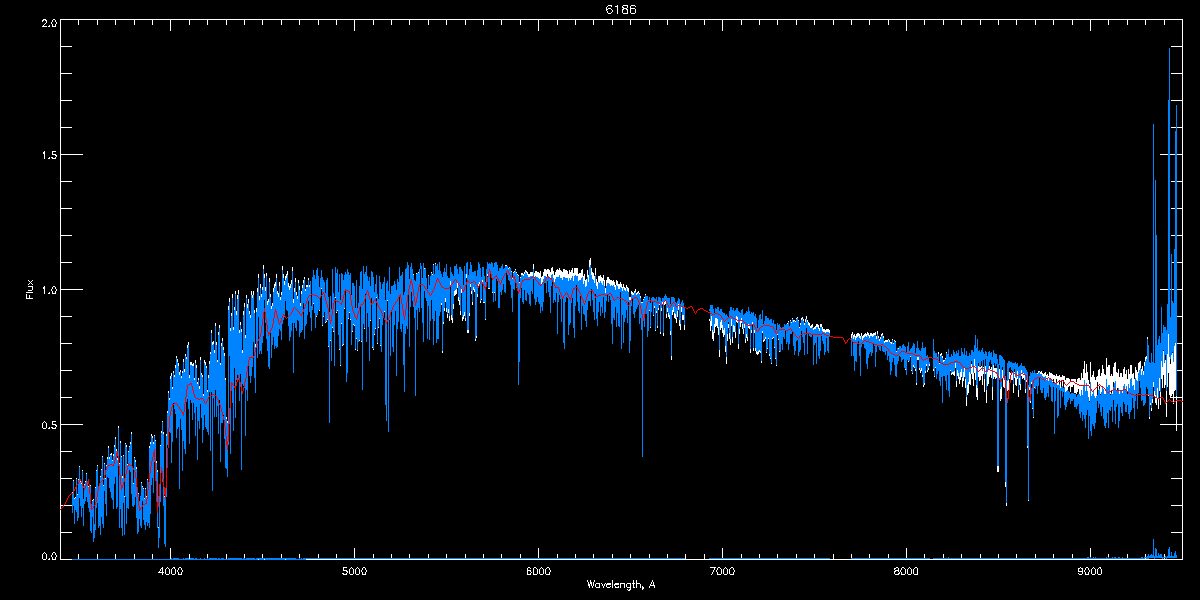This screenshot has width=1200, height=600.
Task: Click the Flux axis label
Action: pos(30,289)
